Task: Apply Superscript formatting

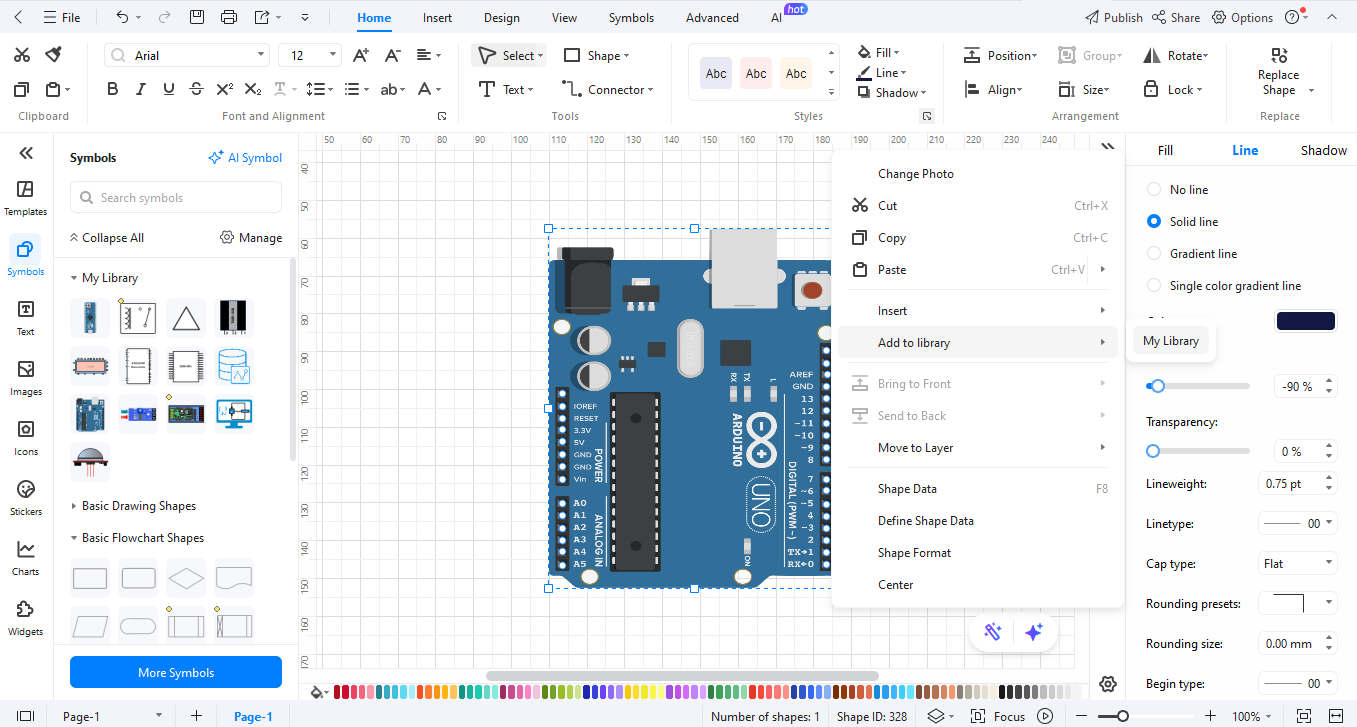Action: [x=225, y=89]
